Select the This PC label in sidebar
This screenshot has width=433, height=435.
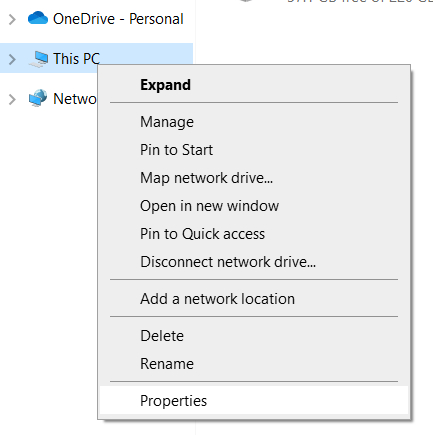click(76, 59)
